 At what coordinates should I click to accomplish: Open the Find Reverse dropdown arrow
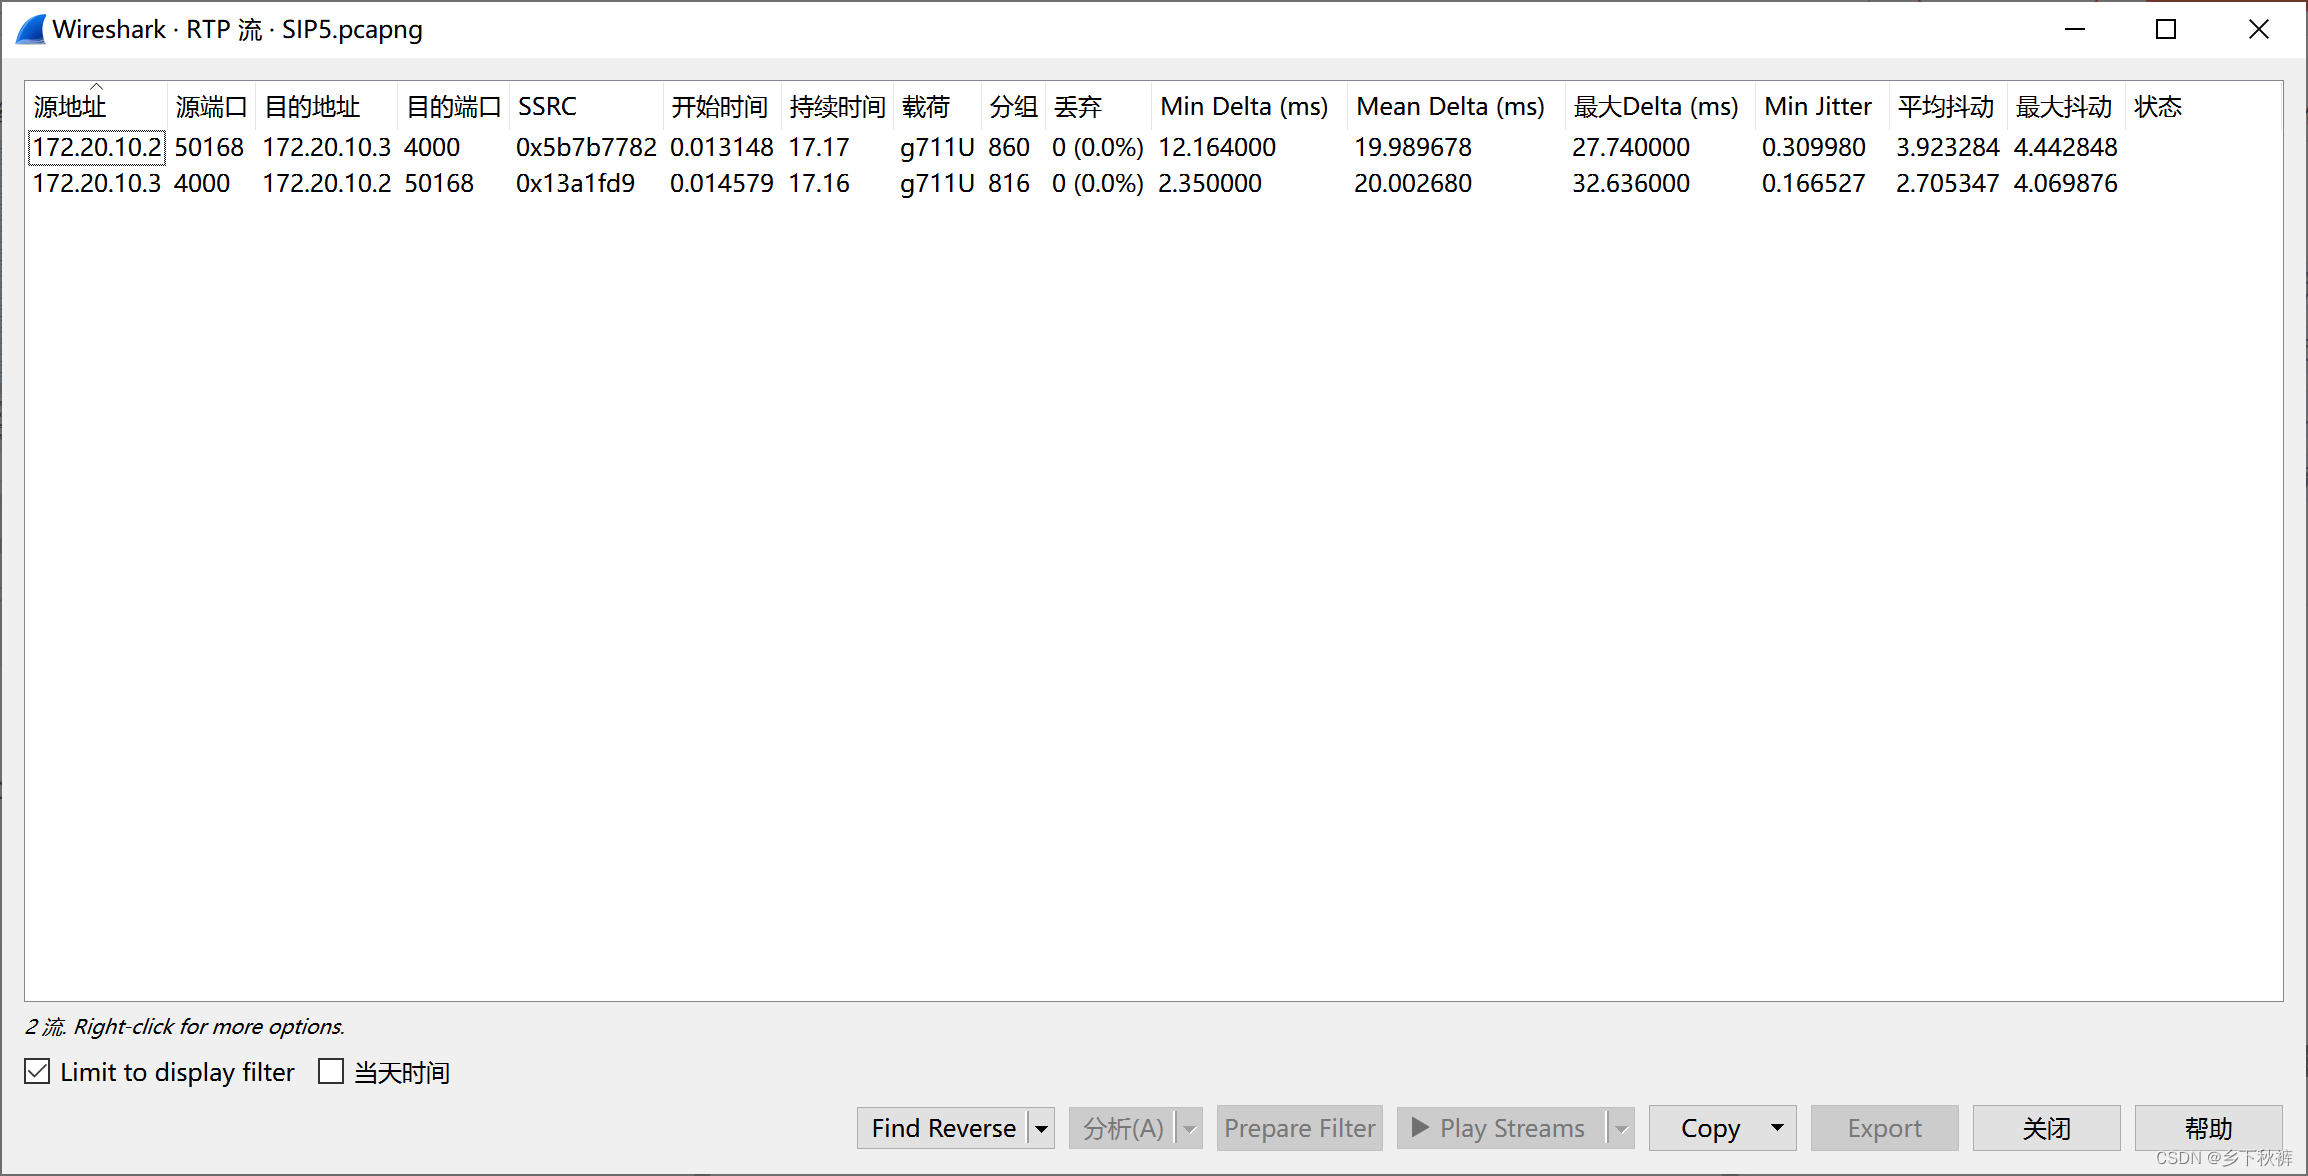tap(1040, 1127)
